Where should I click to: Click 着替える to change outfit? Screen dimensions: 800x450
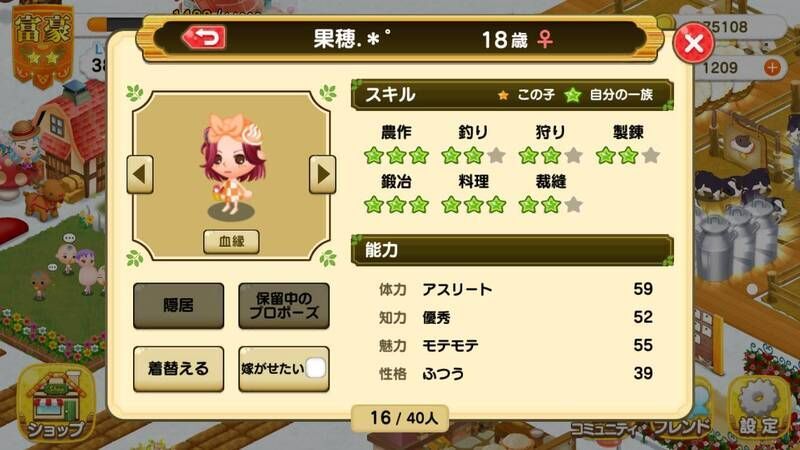[x=179, y=369]
